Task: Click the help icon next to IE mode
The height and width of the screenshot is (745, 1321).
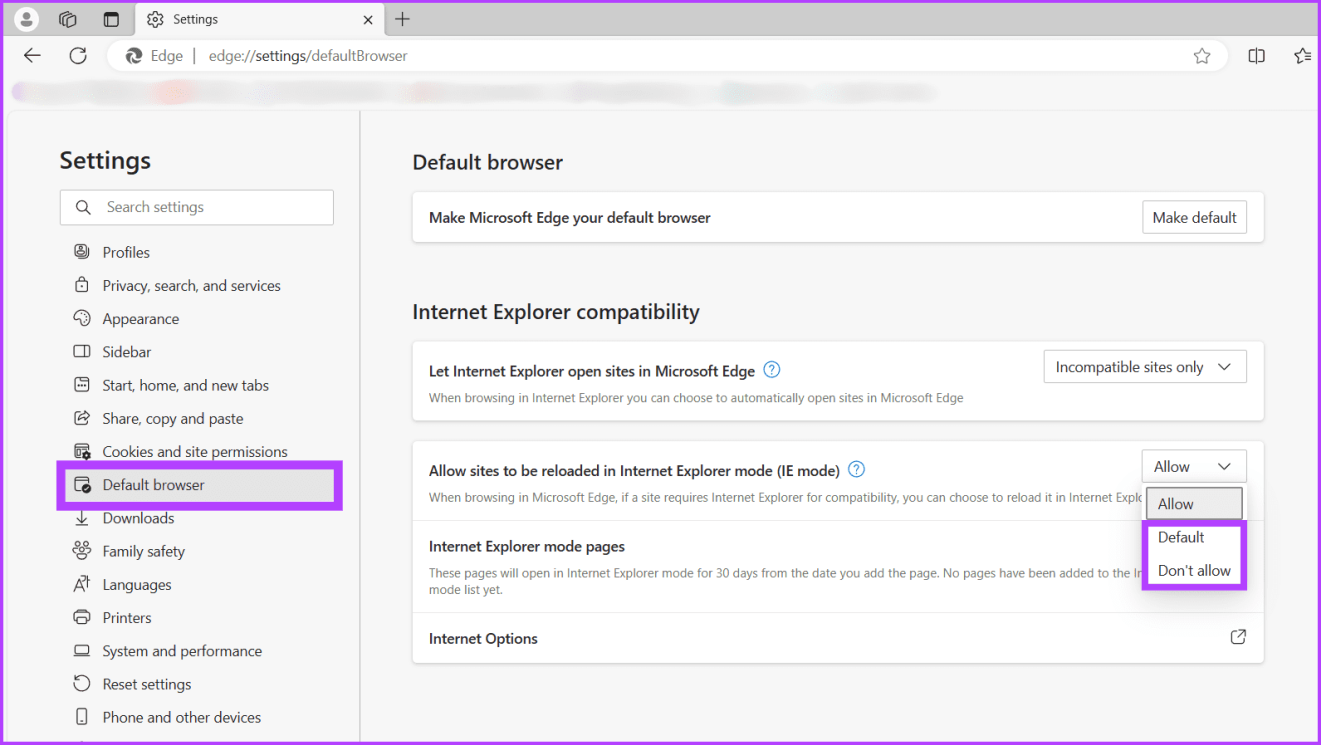Action: click(x=857, y=469)
